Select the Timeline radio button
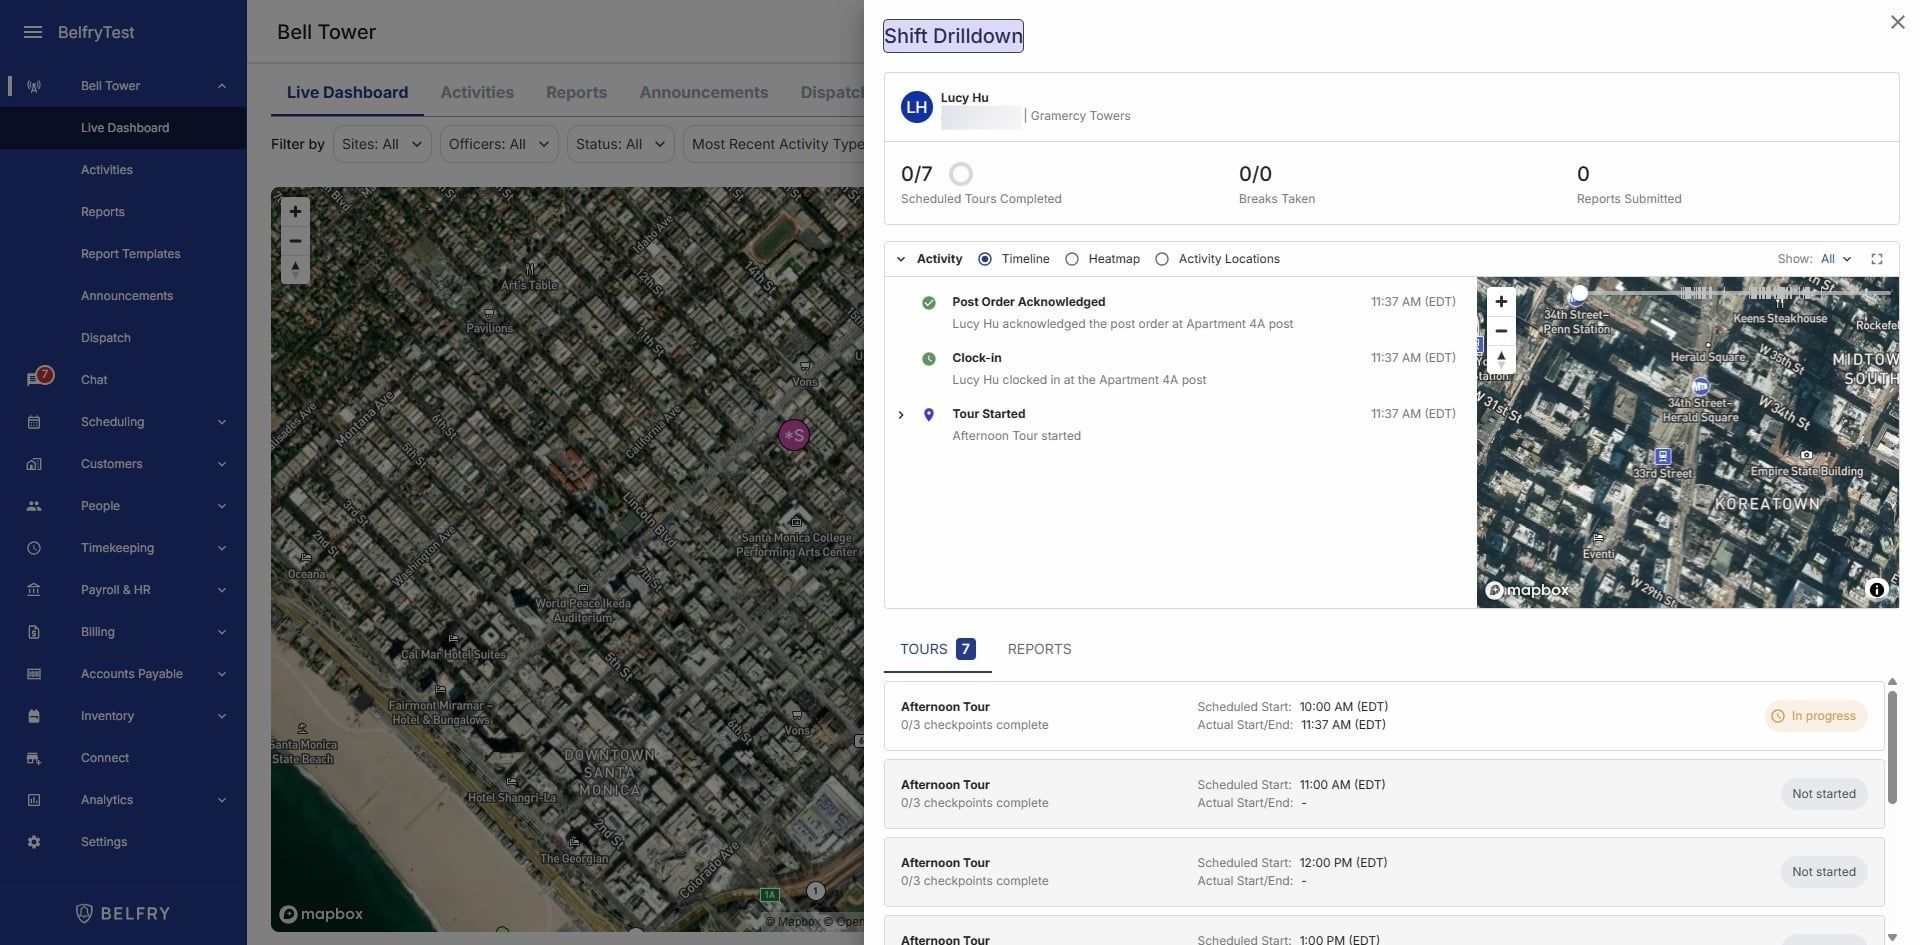 pos(985,259)
